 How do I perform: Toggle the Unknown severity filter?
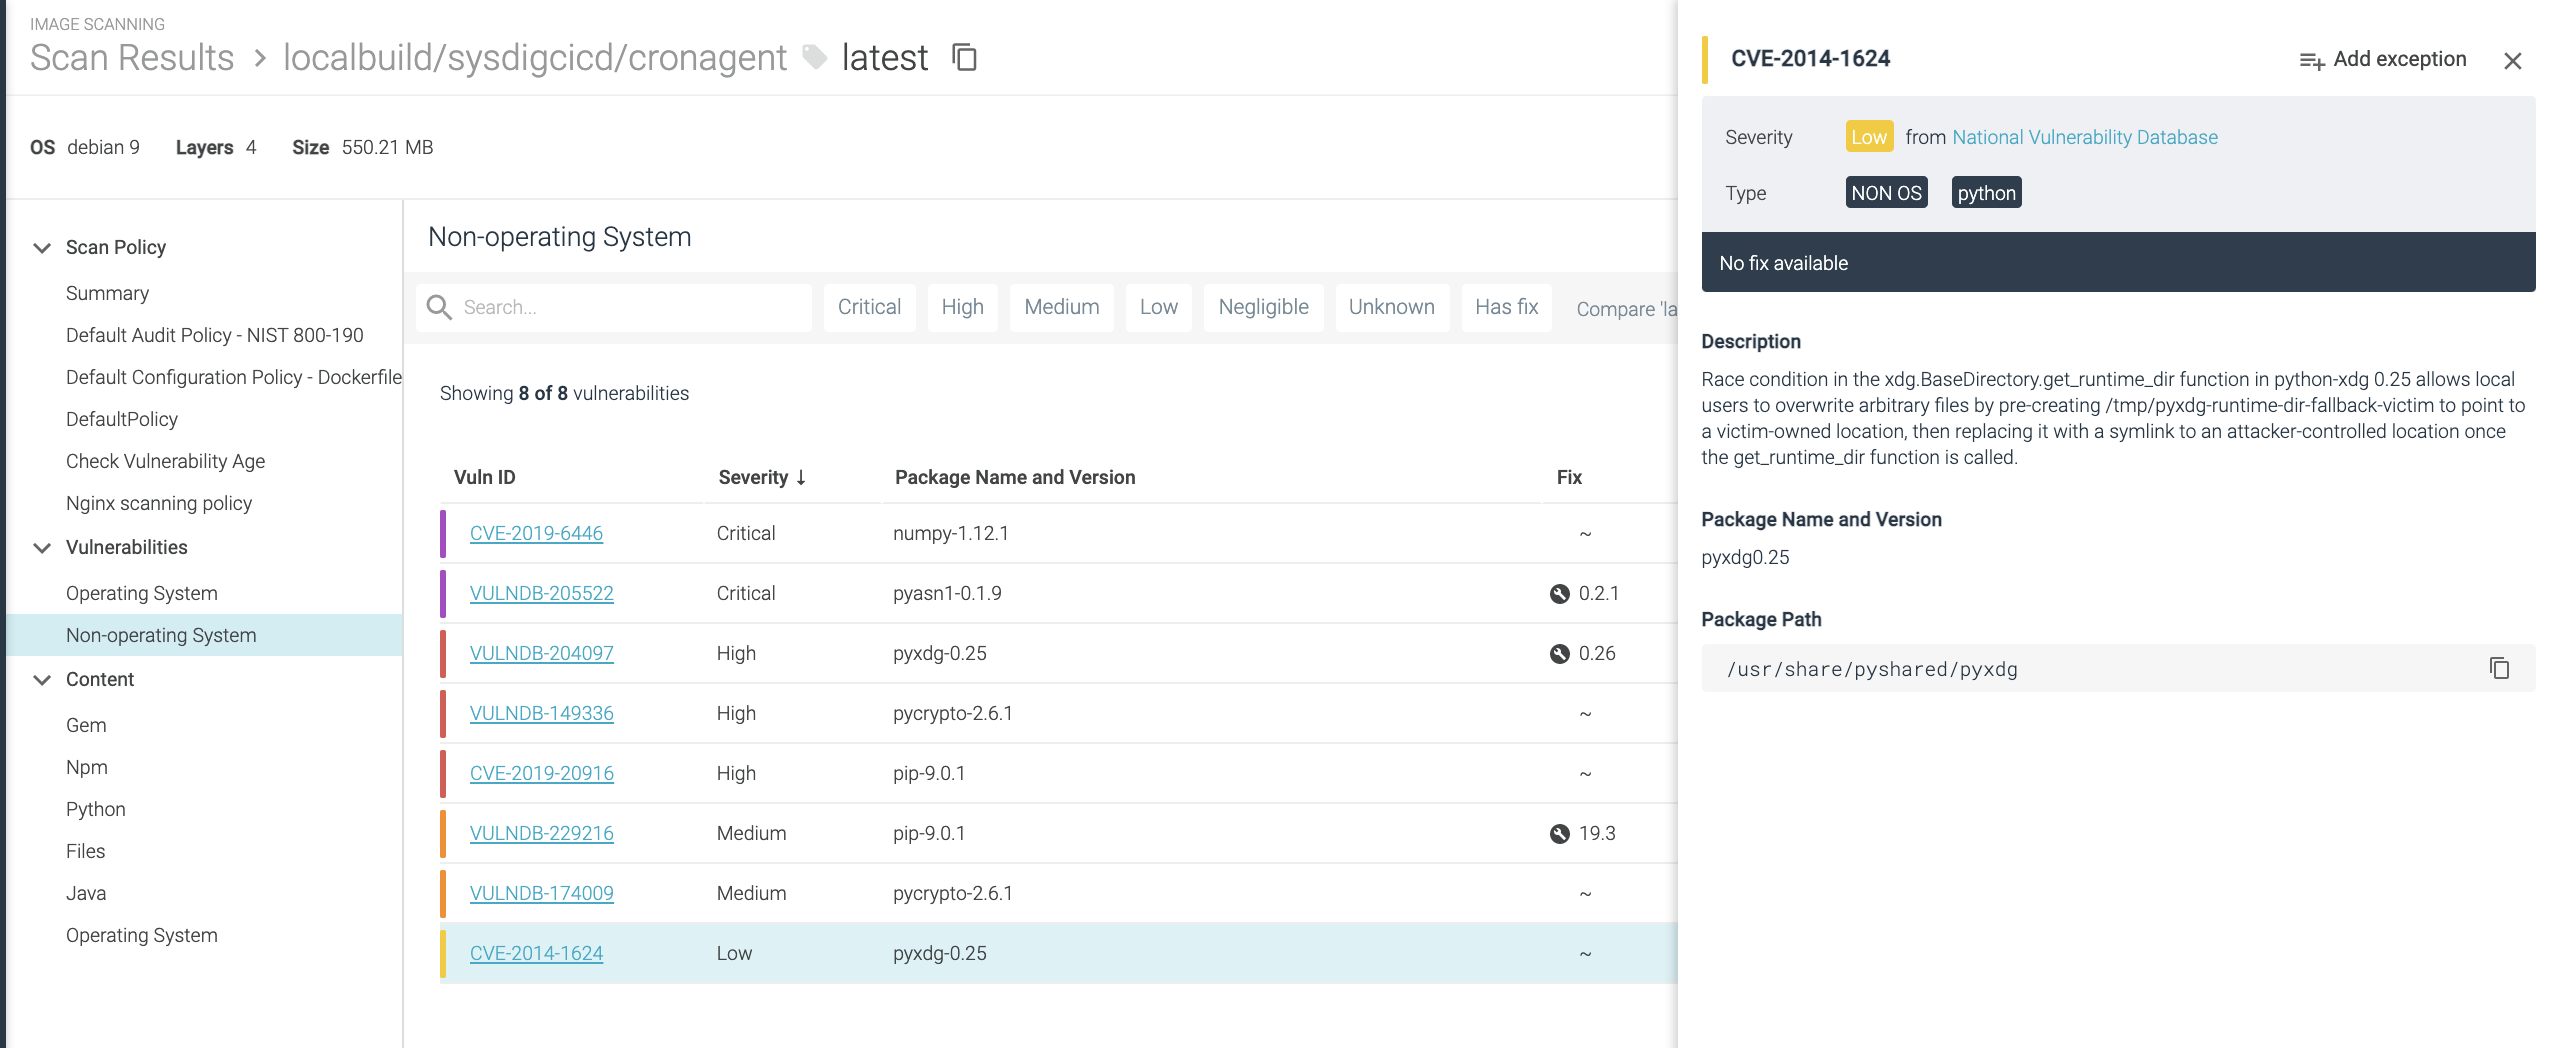coord(1391,307)
